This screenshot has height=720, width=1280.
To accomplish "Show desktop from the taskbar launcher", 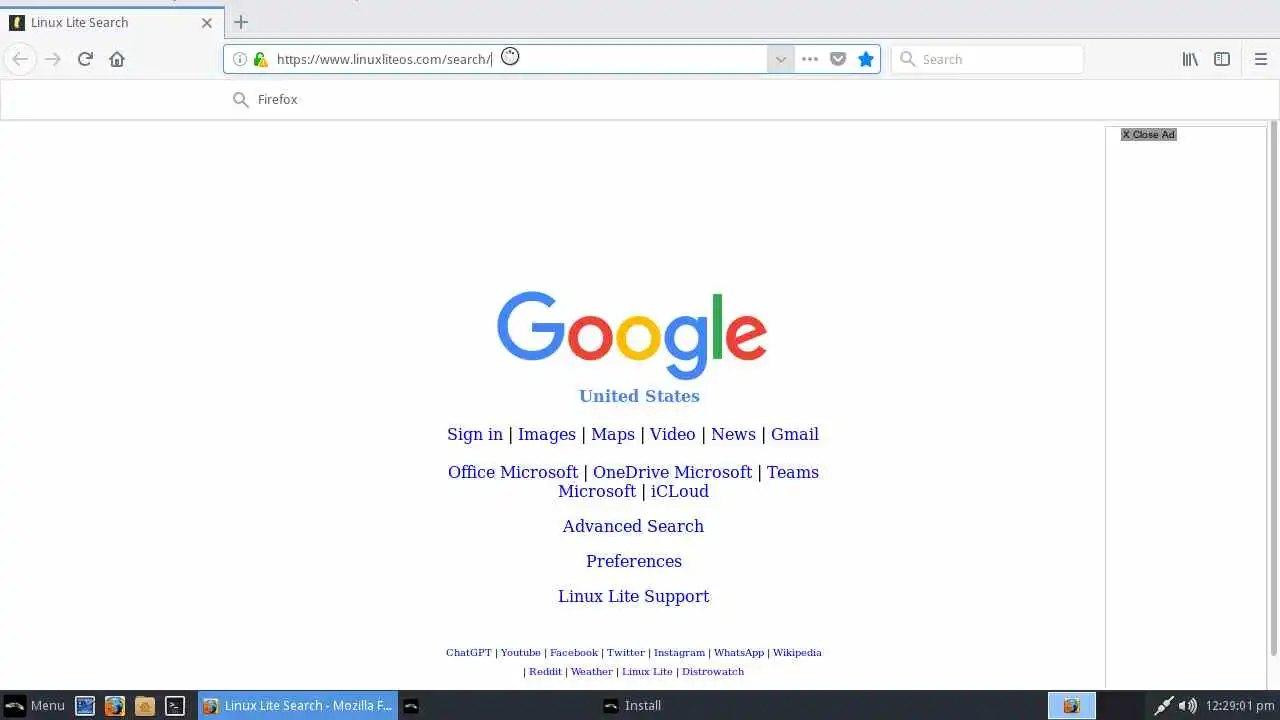I will pos(85,705).
